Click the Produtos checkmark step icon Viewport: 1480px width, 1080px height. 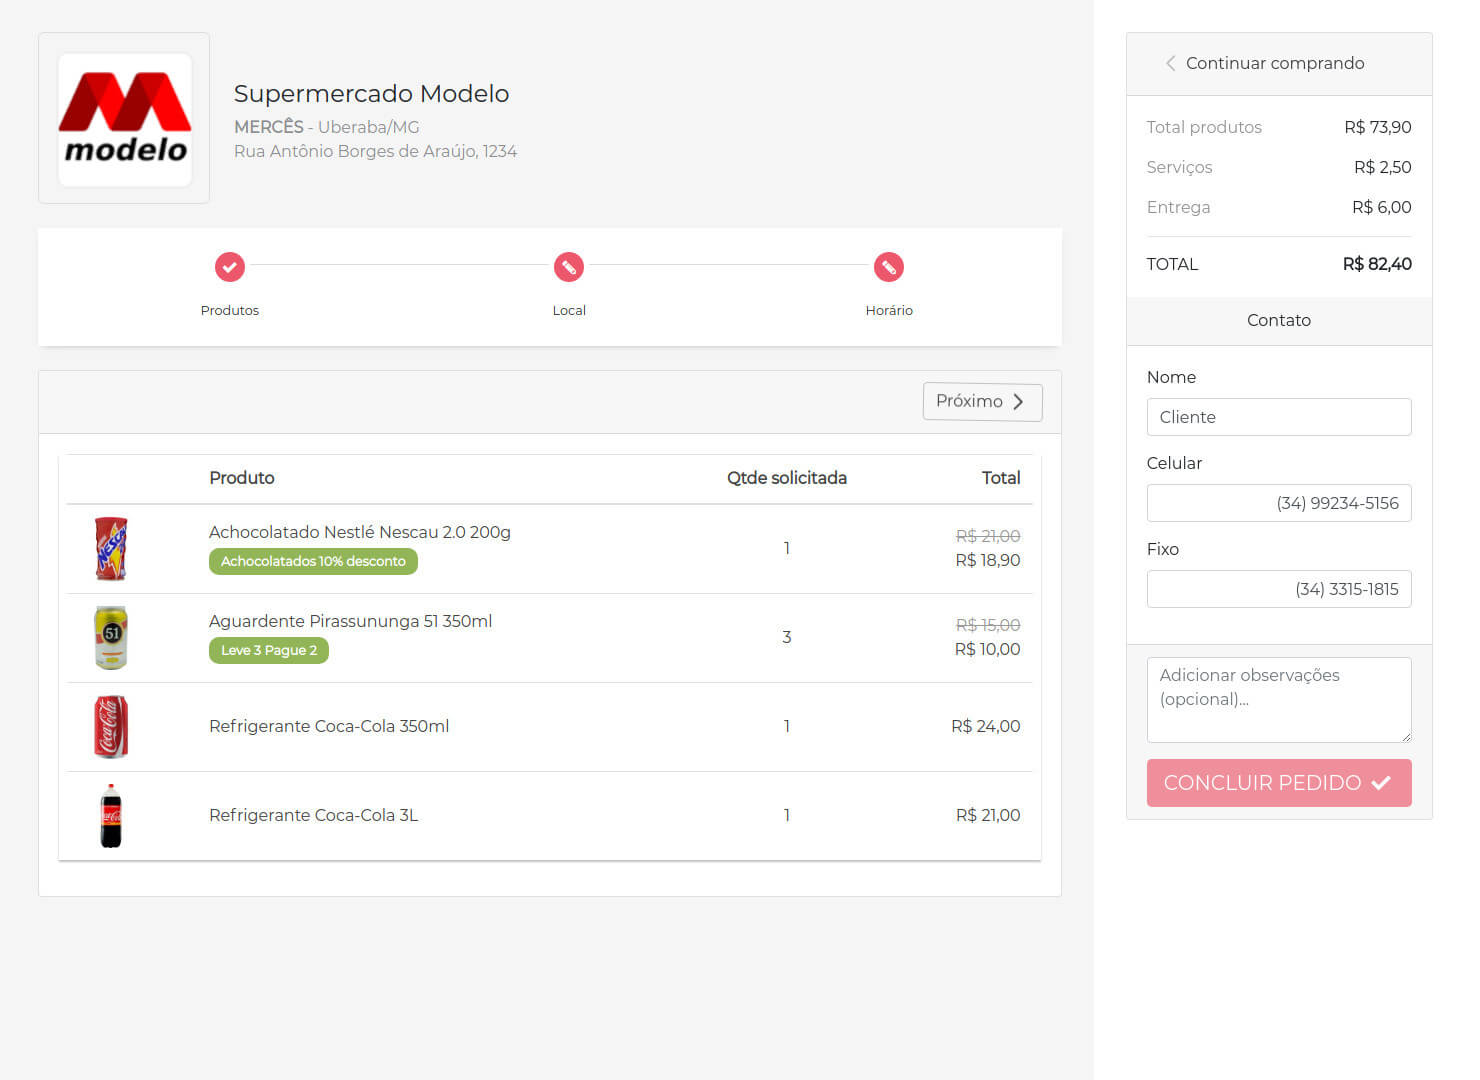[230, 267]
